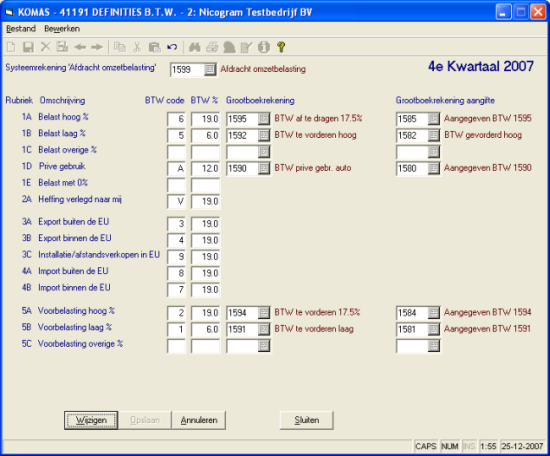The image size is (550, 456).
Task: Click 'BTW te vorderen laag' label
Action: click(x=314, y=329)
